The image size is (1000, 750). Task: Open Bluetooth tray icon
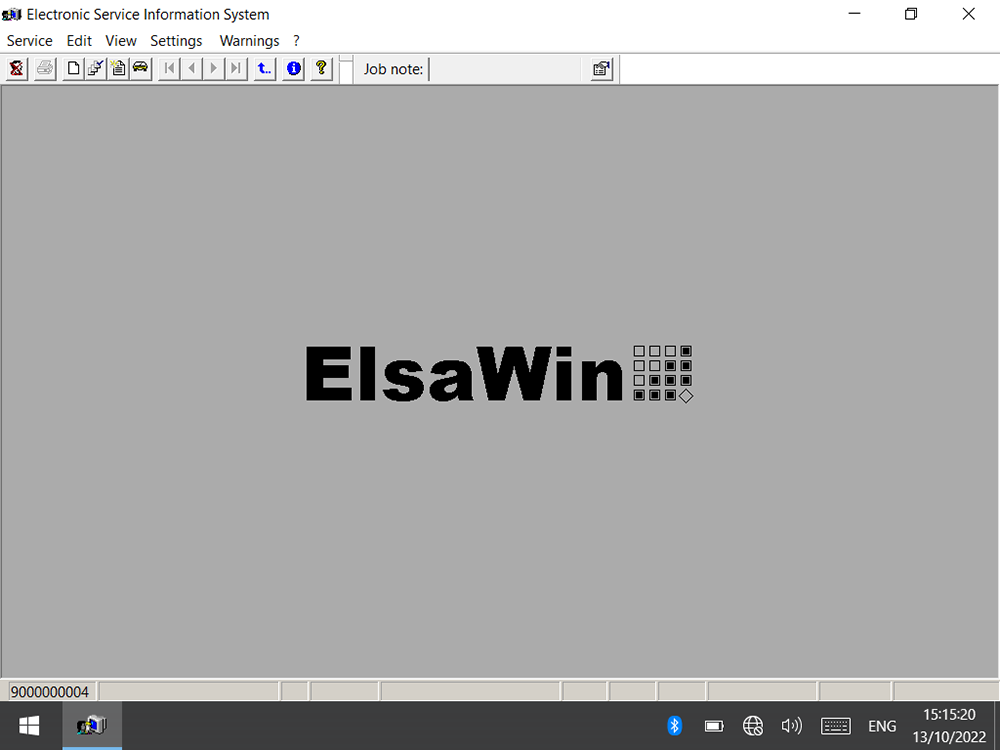tap(674, 726)
